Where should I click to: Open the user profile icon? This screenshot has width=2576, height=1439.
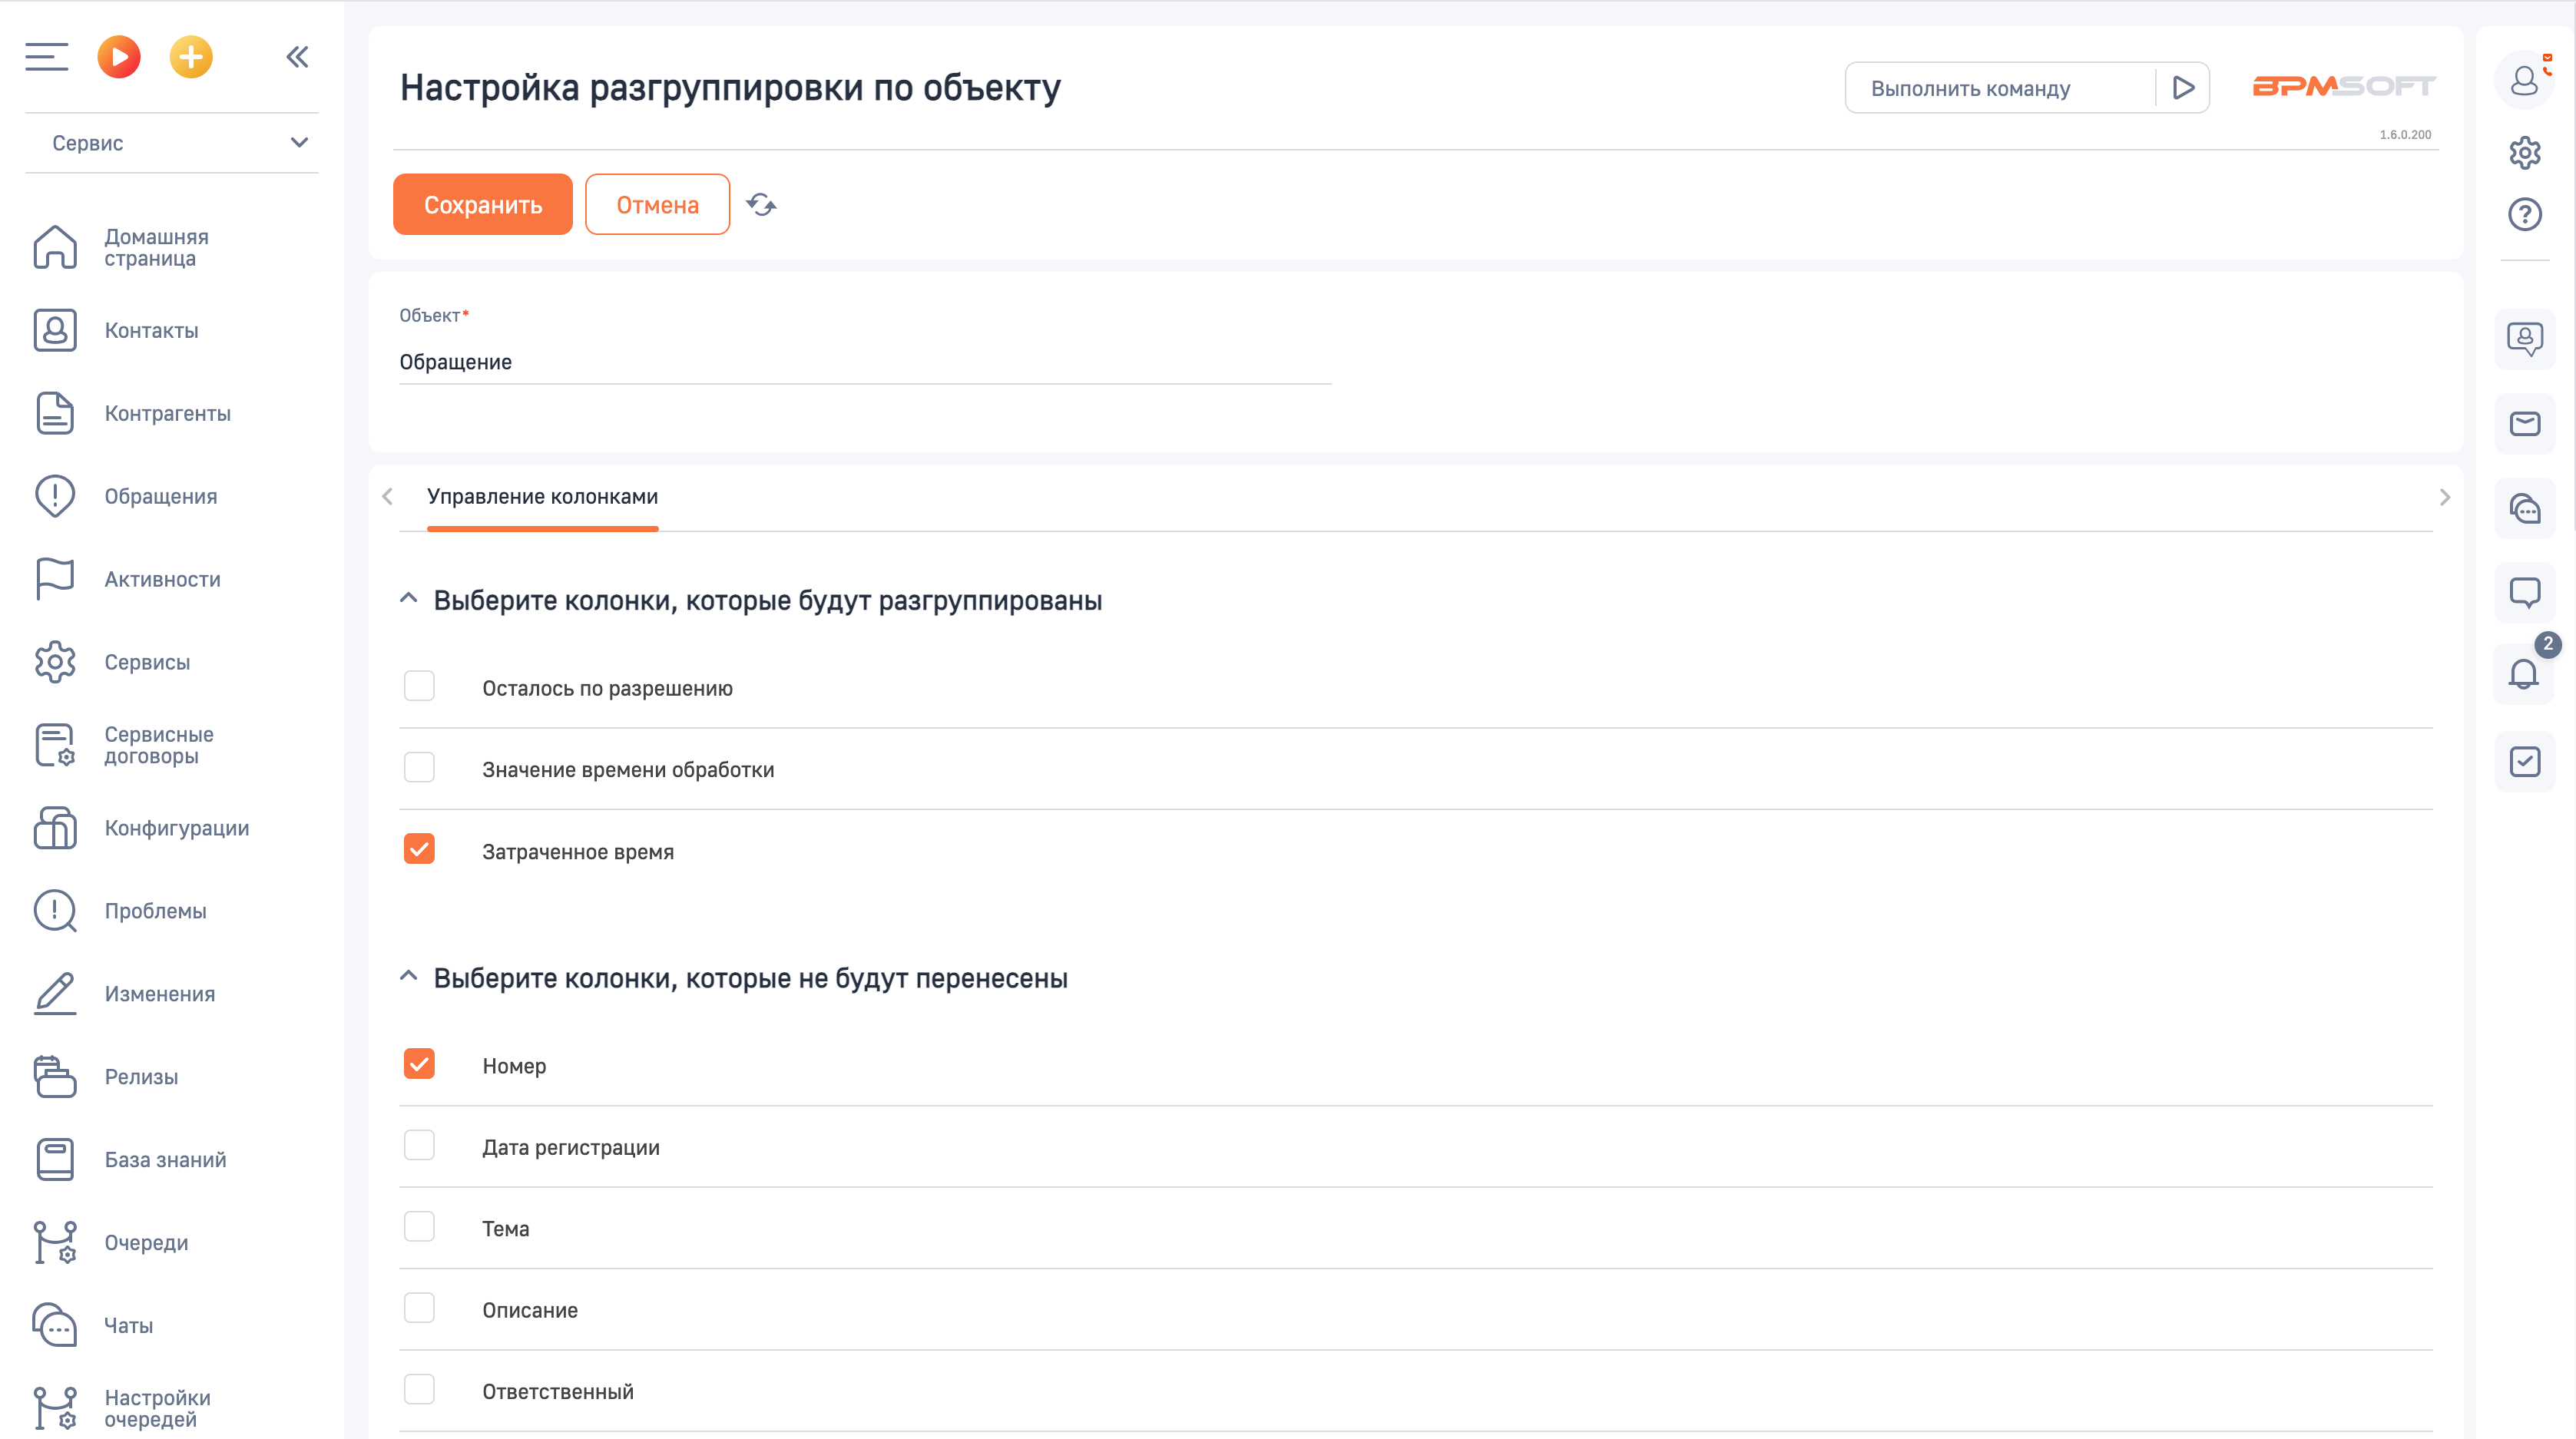2524,80
